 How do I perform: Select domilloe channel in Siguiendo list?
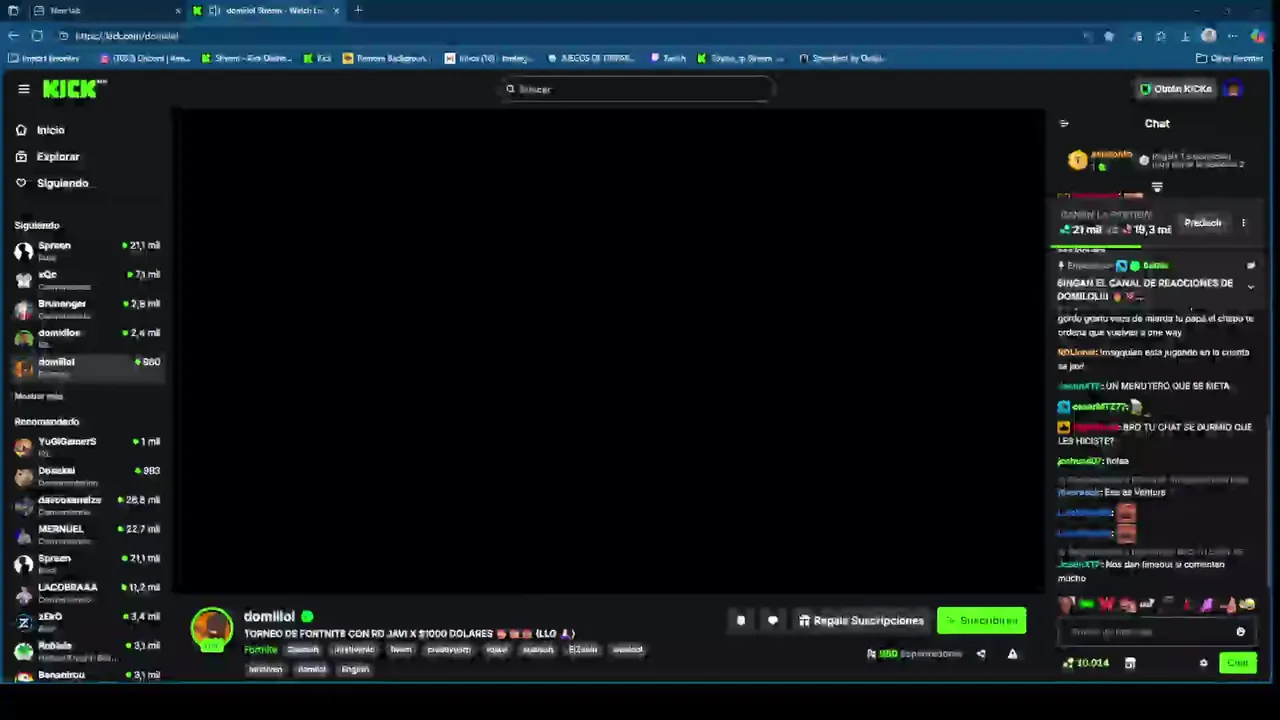click(x=88, y=337)
